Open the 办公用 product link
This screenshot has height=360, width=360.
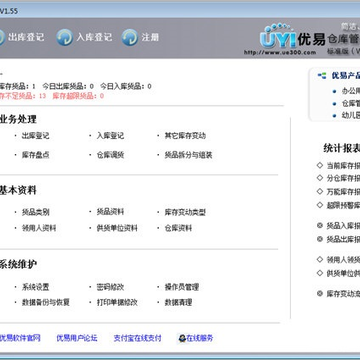coord(351,91)
